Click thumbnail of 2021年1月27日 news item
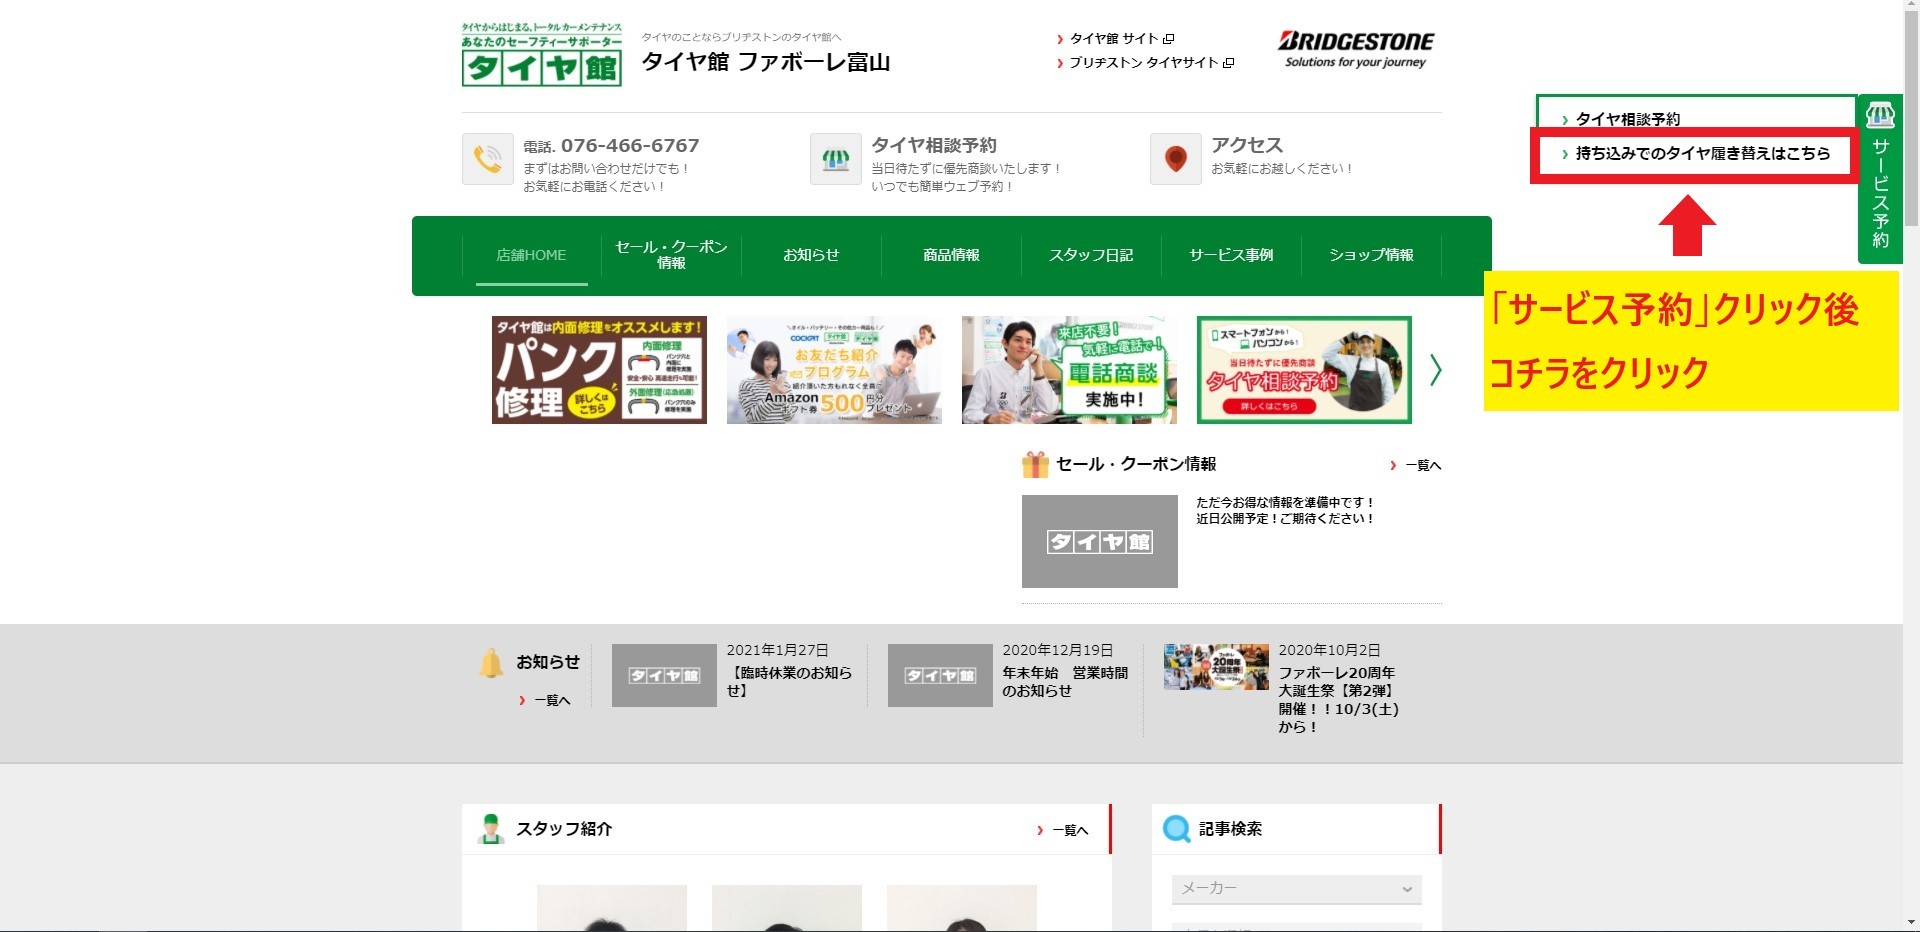 coord(664,675)
